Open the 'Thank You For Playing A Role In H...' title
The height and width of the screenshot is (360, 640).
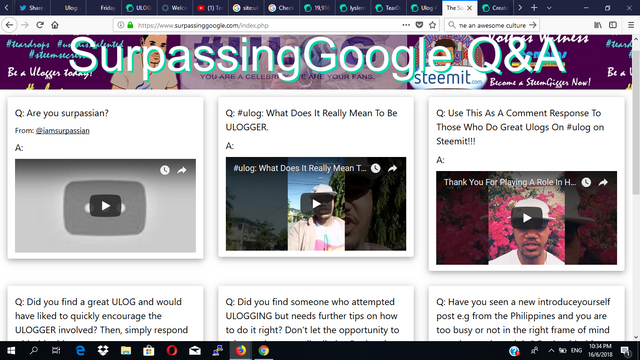pos(510,182)
